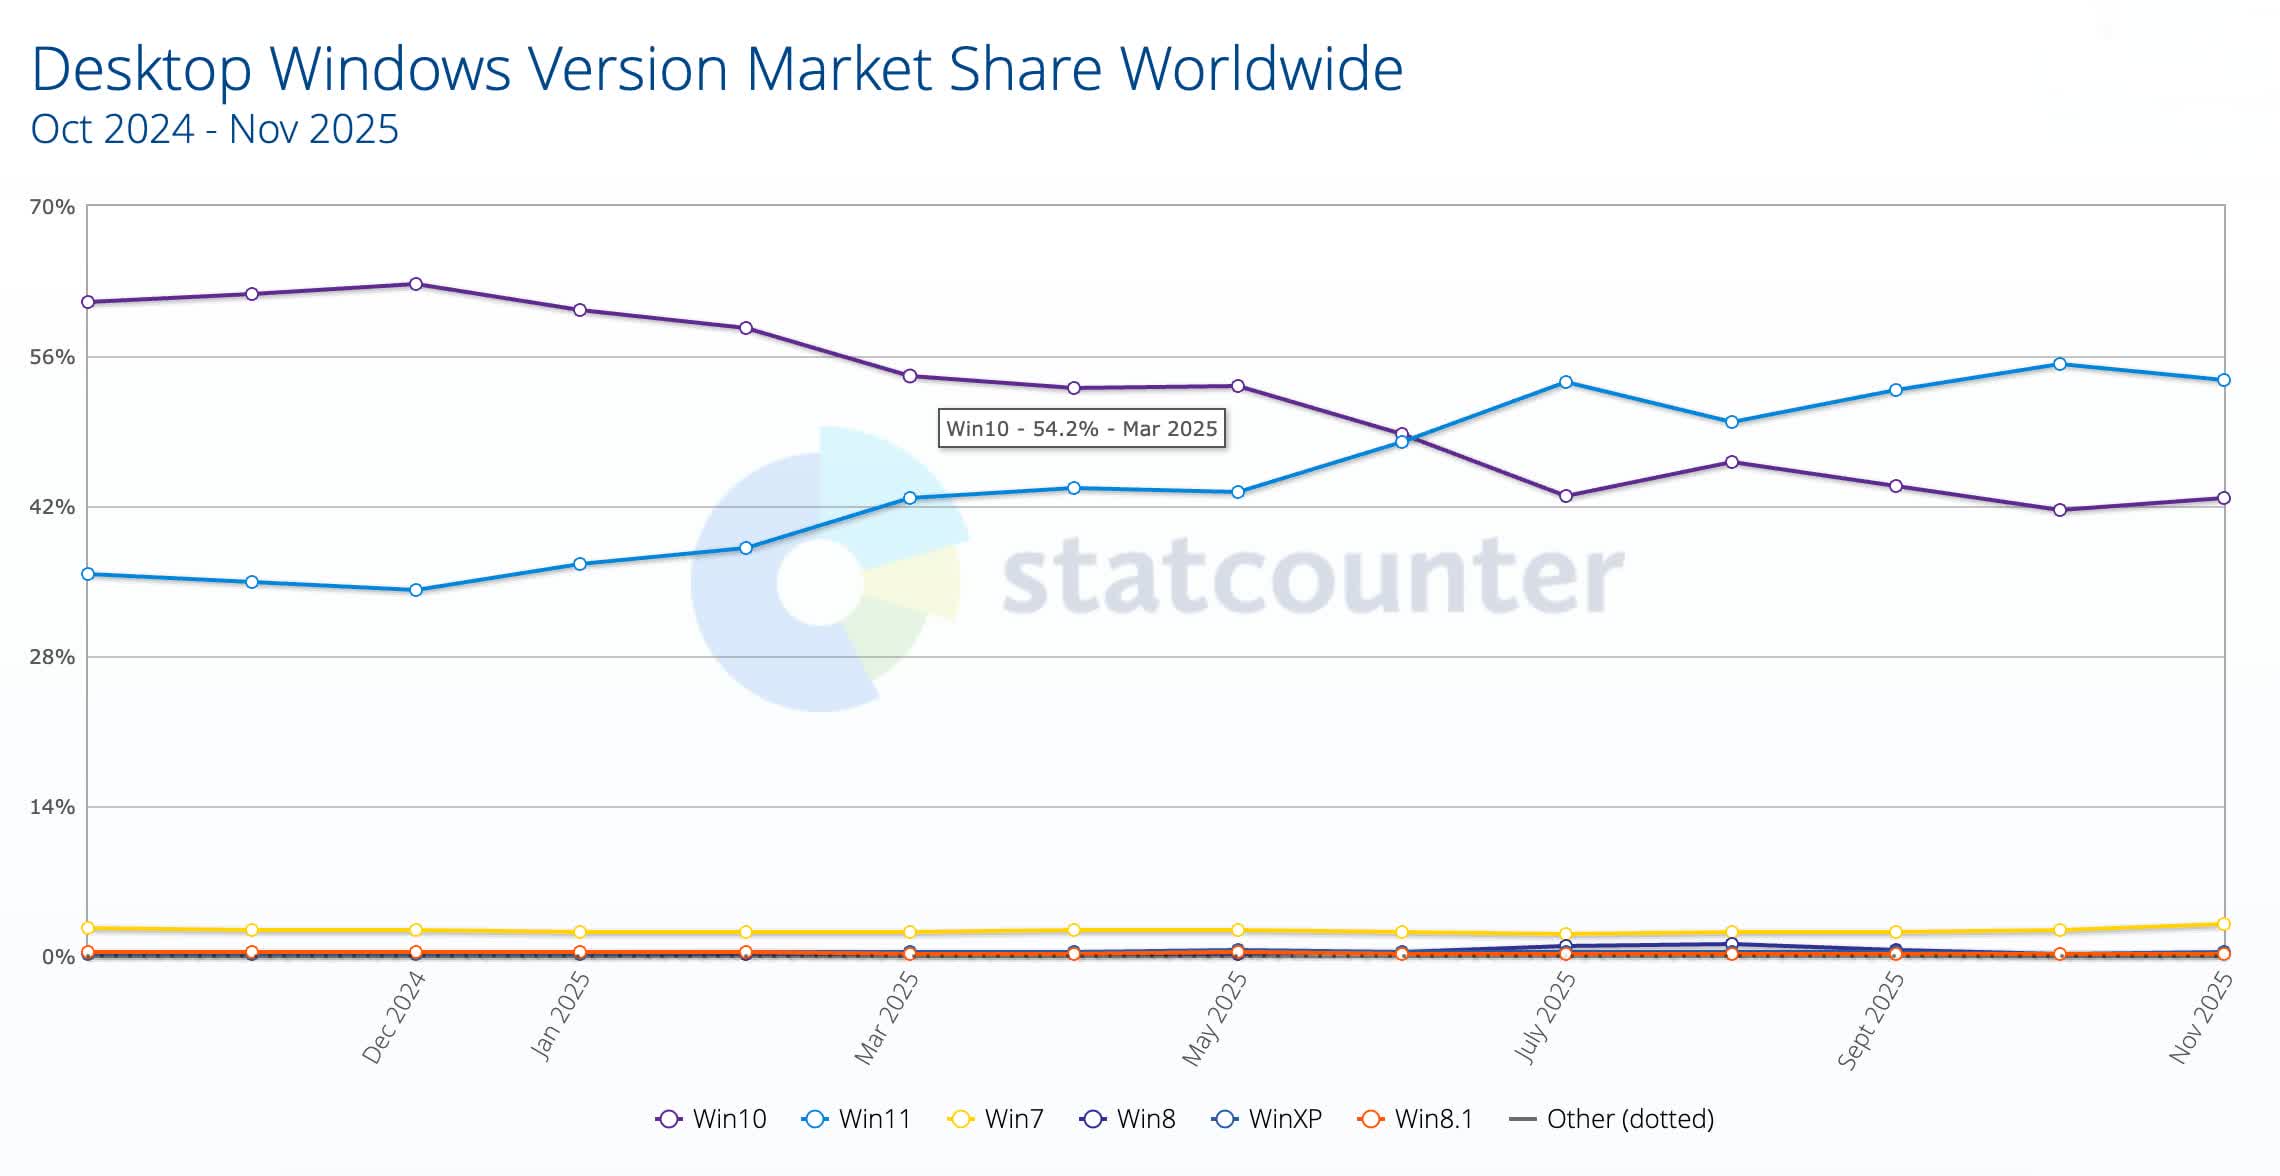
Task: Select Win11 data point at July 2025
Action: 1566,382
